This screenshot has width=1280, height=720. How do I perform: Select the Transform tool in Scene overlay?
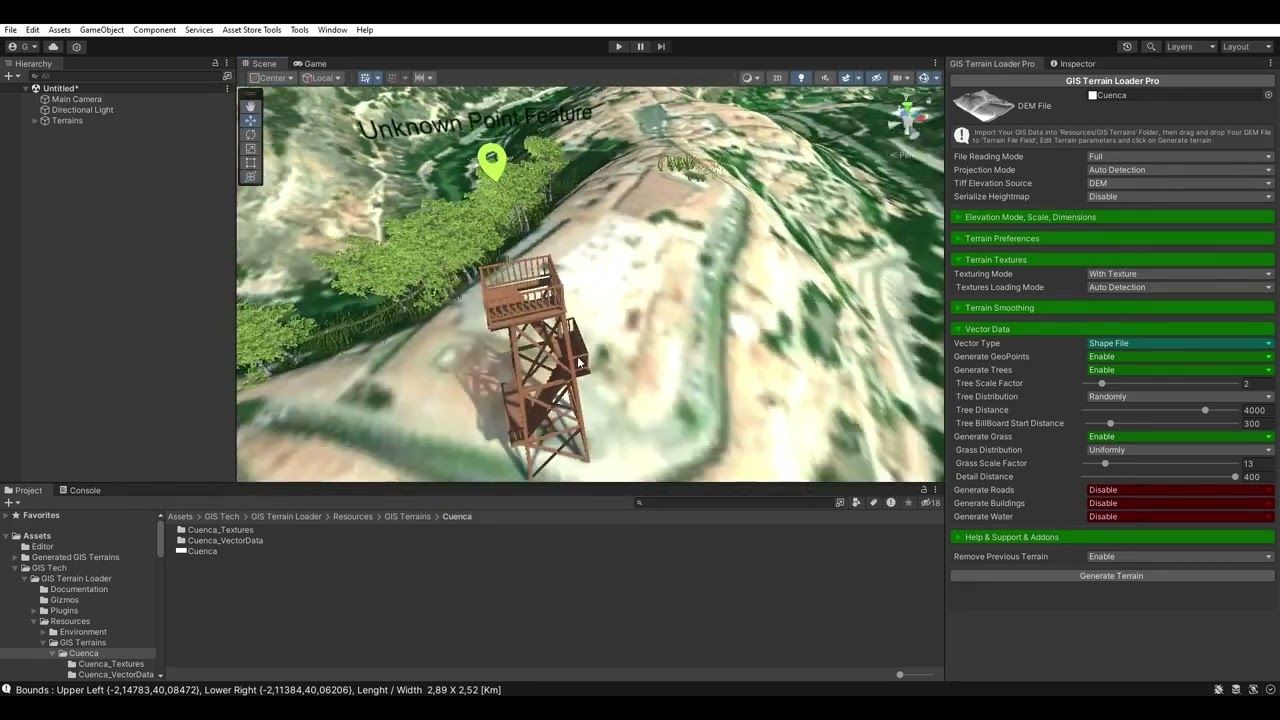click(x=250, y=176)
